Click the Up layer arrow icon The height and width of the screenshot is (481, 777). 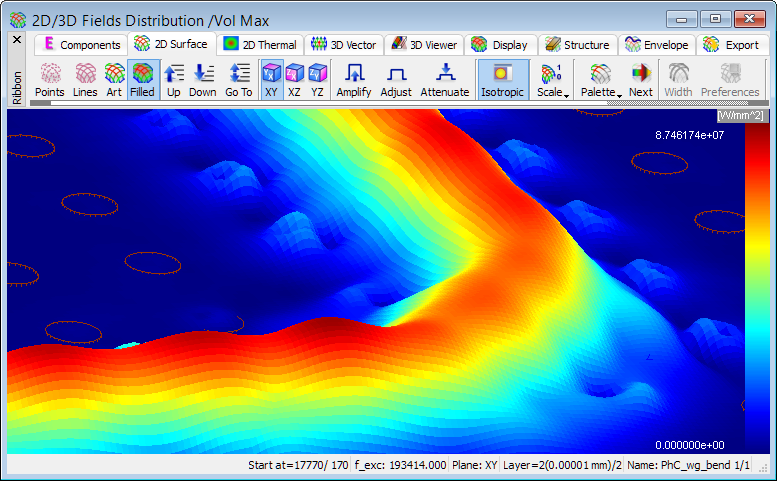174,80
